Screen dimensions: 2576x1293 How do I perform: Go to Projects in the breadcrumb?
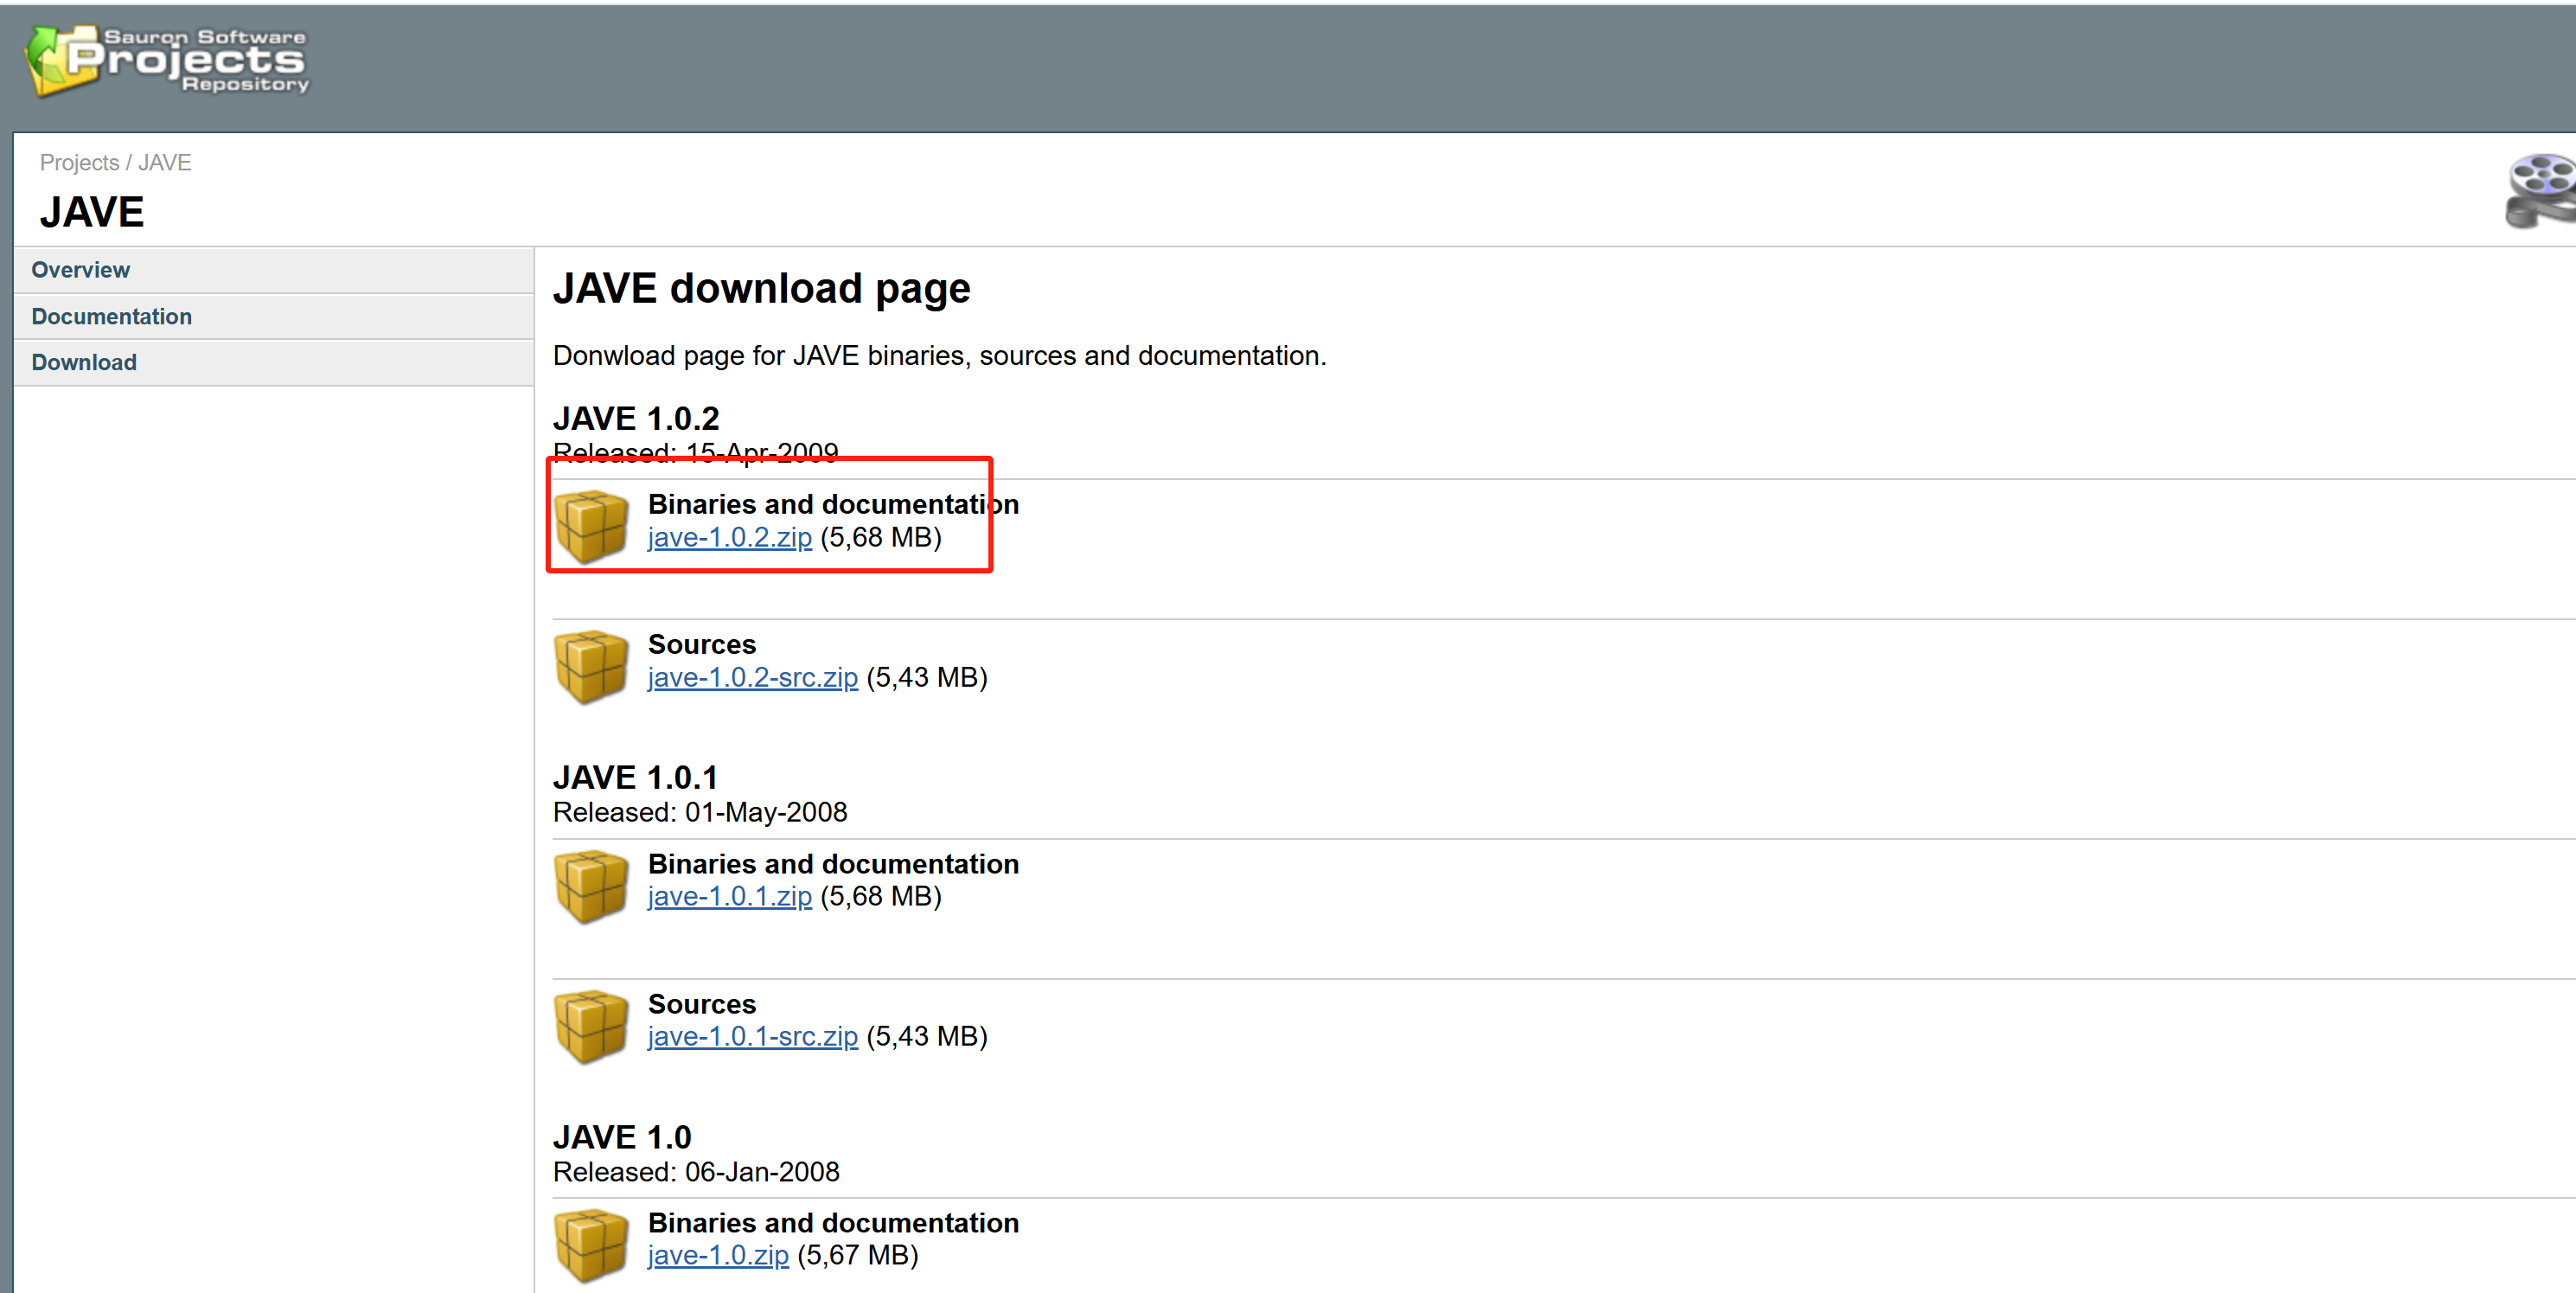[79, 162]
